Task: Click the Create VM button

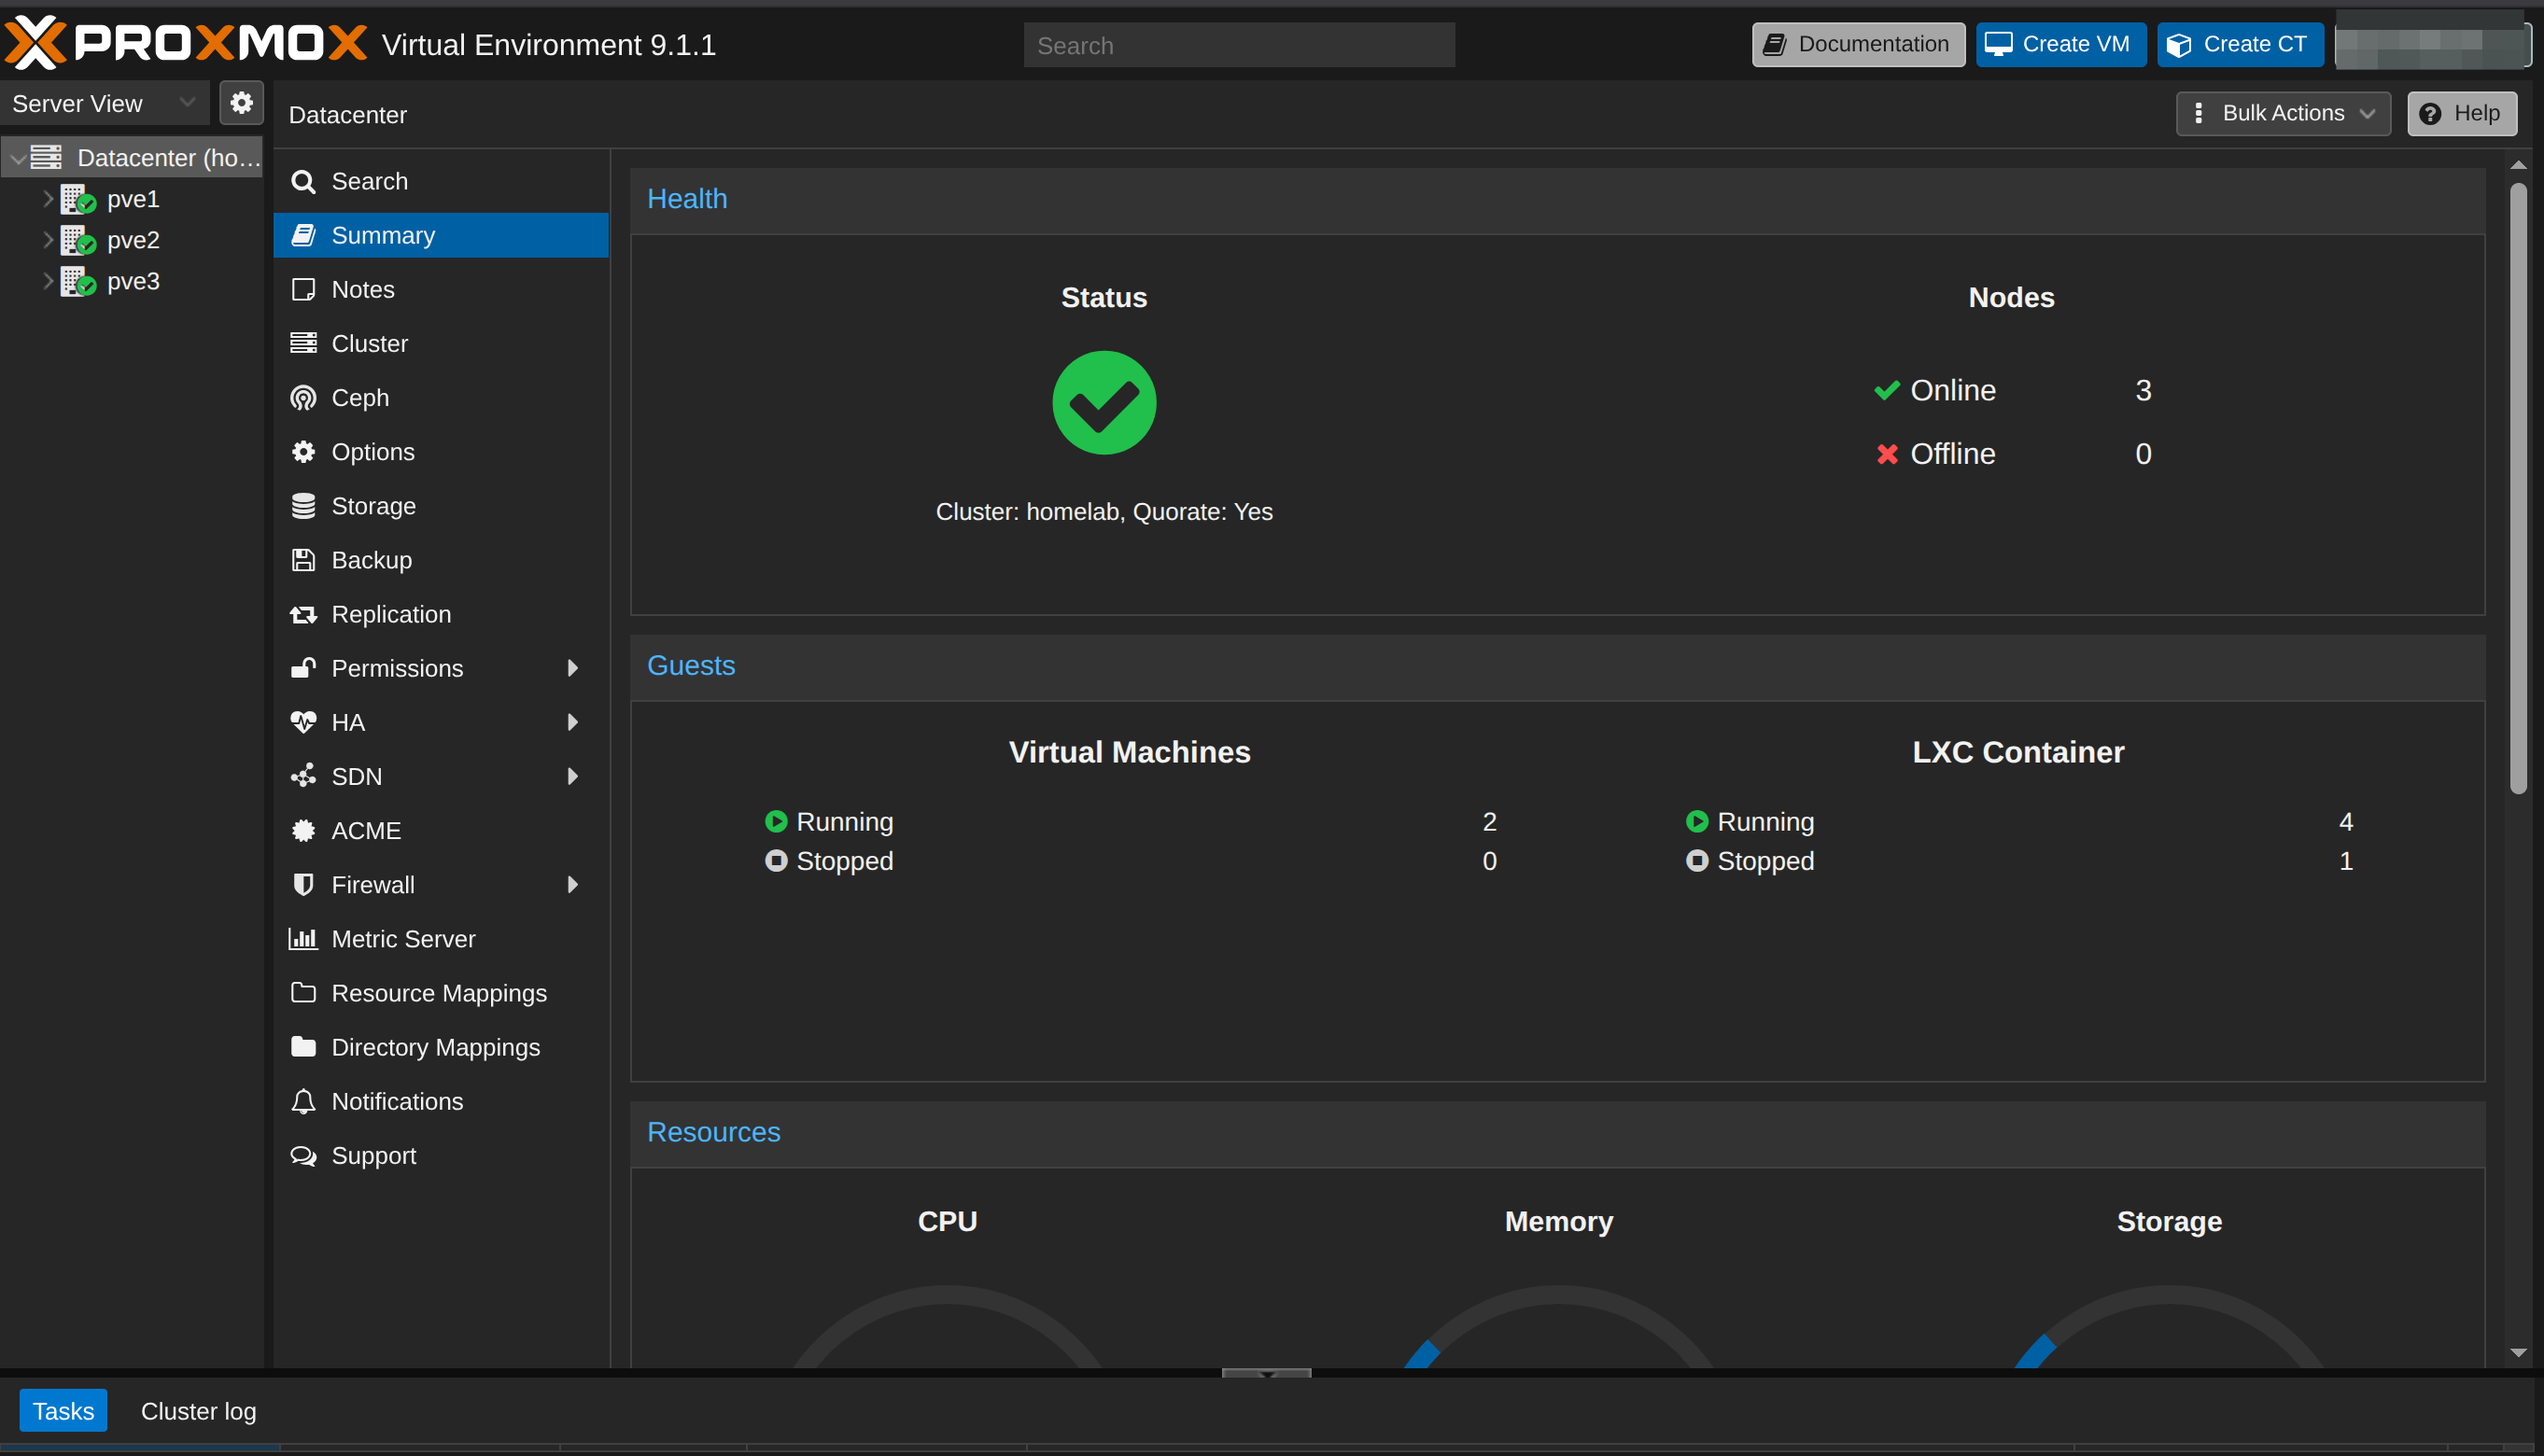Action: (x=2060, y=44)
